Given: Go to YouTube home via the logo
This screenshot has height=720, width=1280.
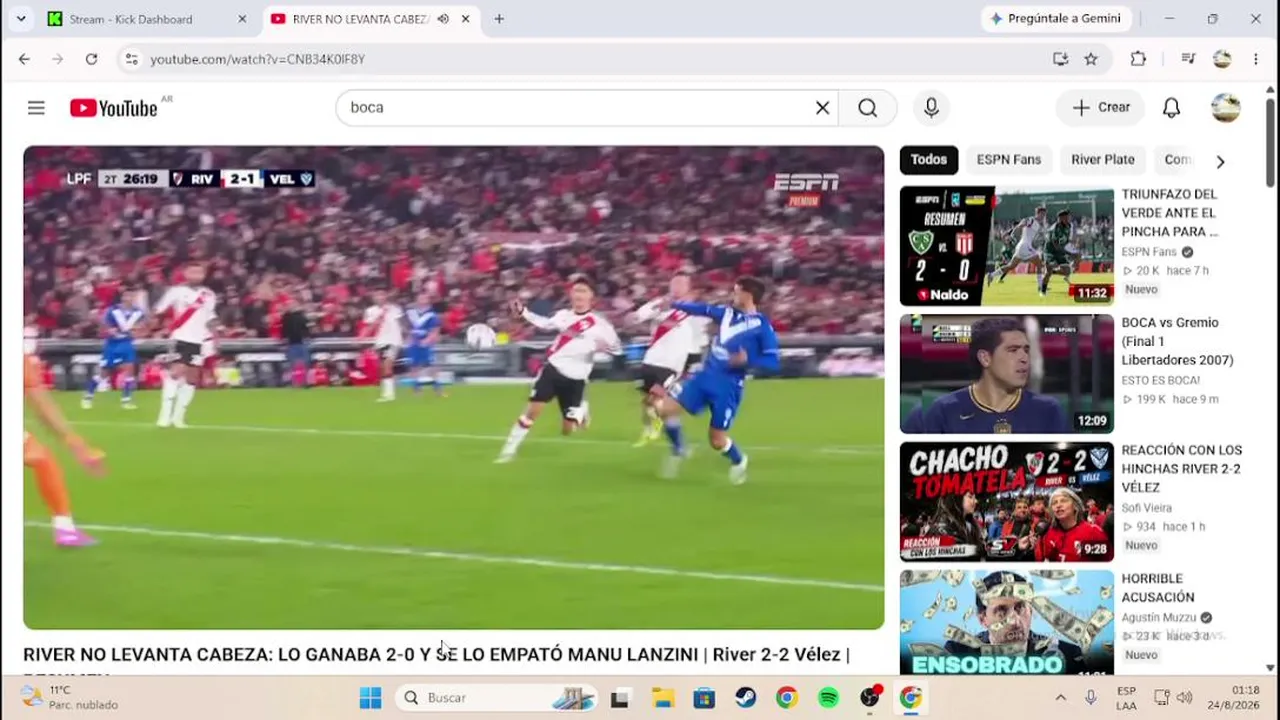Looking at the screenshot, I should (x=114, y=108).
